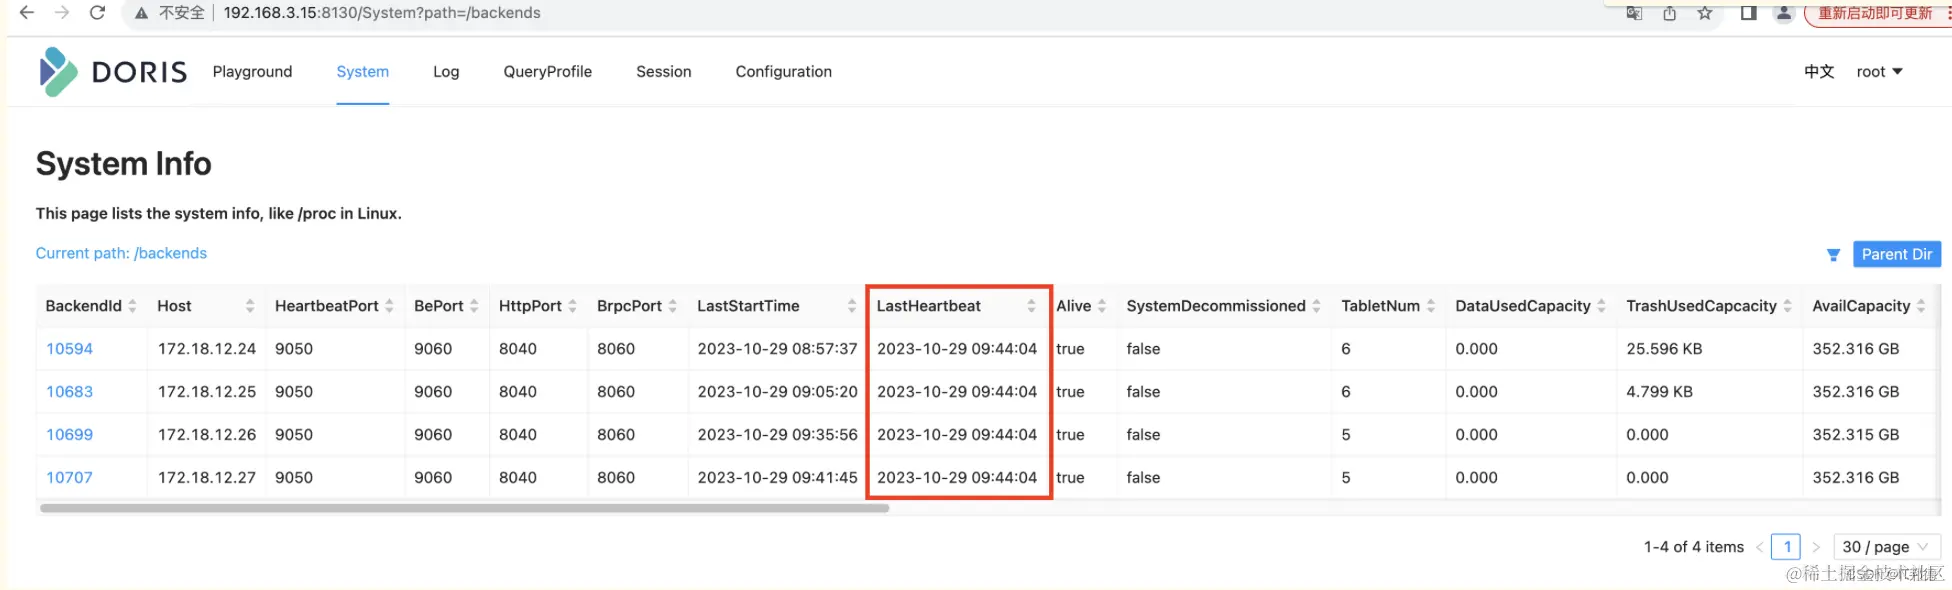Click the browser address bar URL

pyautogui.click(x=381, y=13)
